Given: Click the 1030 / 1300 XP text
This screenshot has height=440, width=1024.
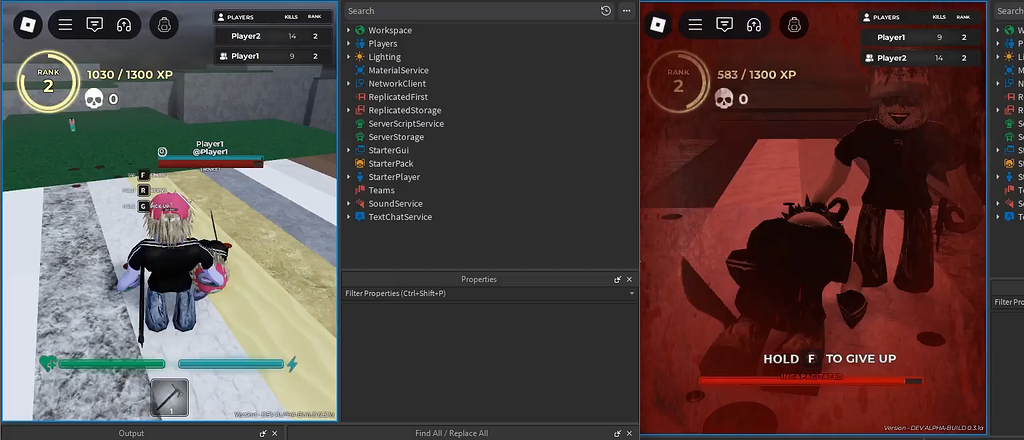Looking at the screenshot, I should [130, 74].
